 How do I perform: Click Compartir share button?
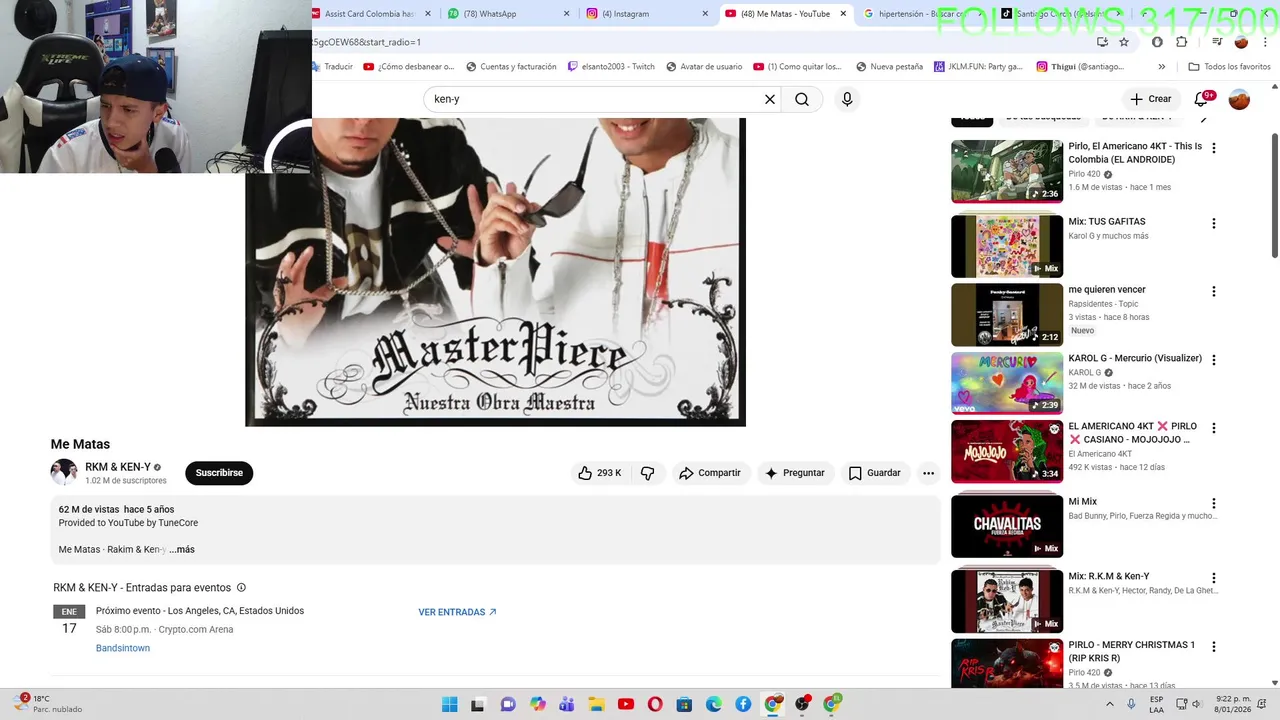pos(710,473)
